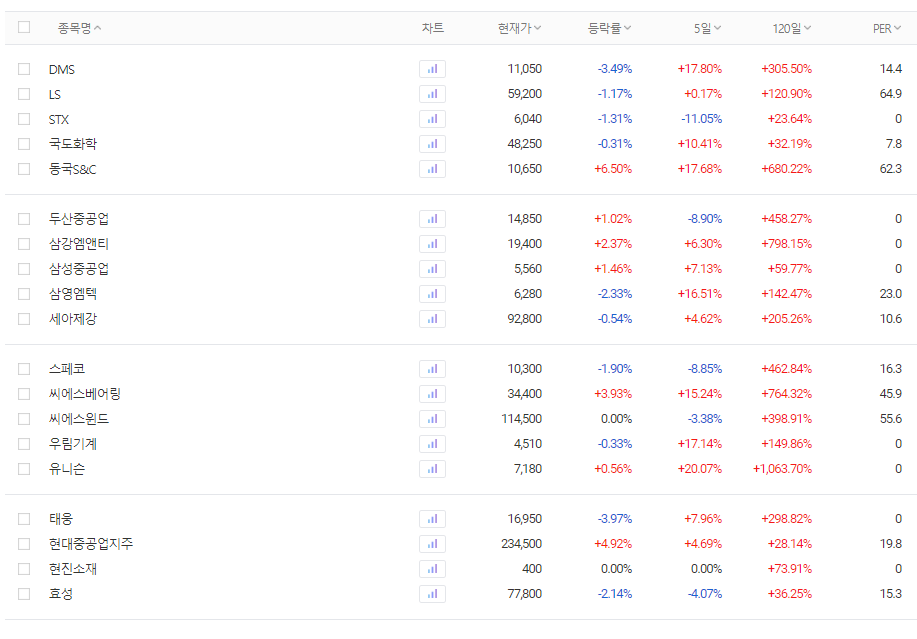Open the chart icon for 효성
The height and width of the screenshot is (639, 917).
[x=432, y=594]
